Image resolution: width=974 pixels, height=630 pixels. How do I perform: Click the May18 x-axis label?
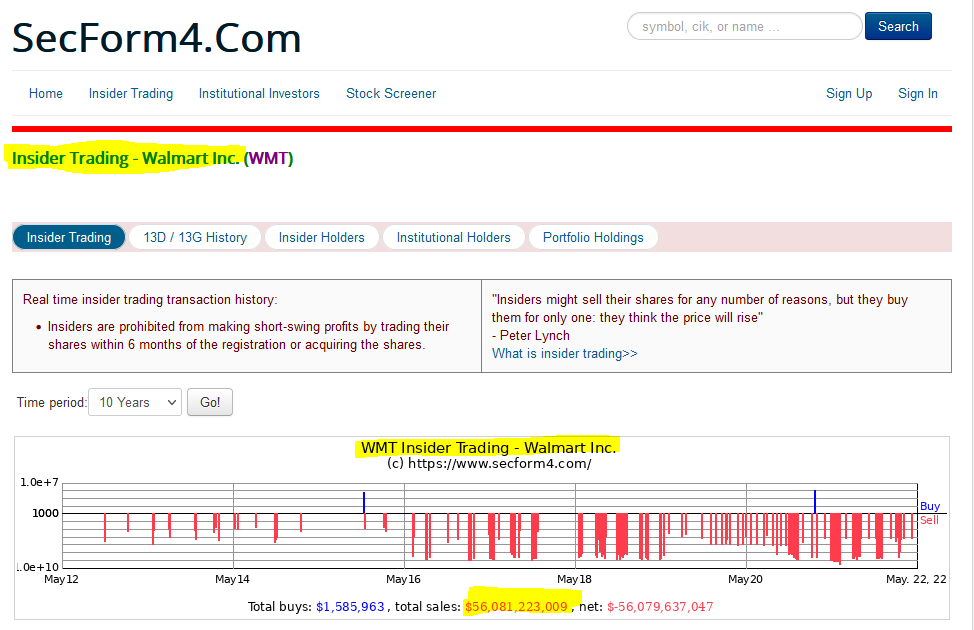coord(575,579)
